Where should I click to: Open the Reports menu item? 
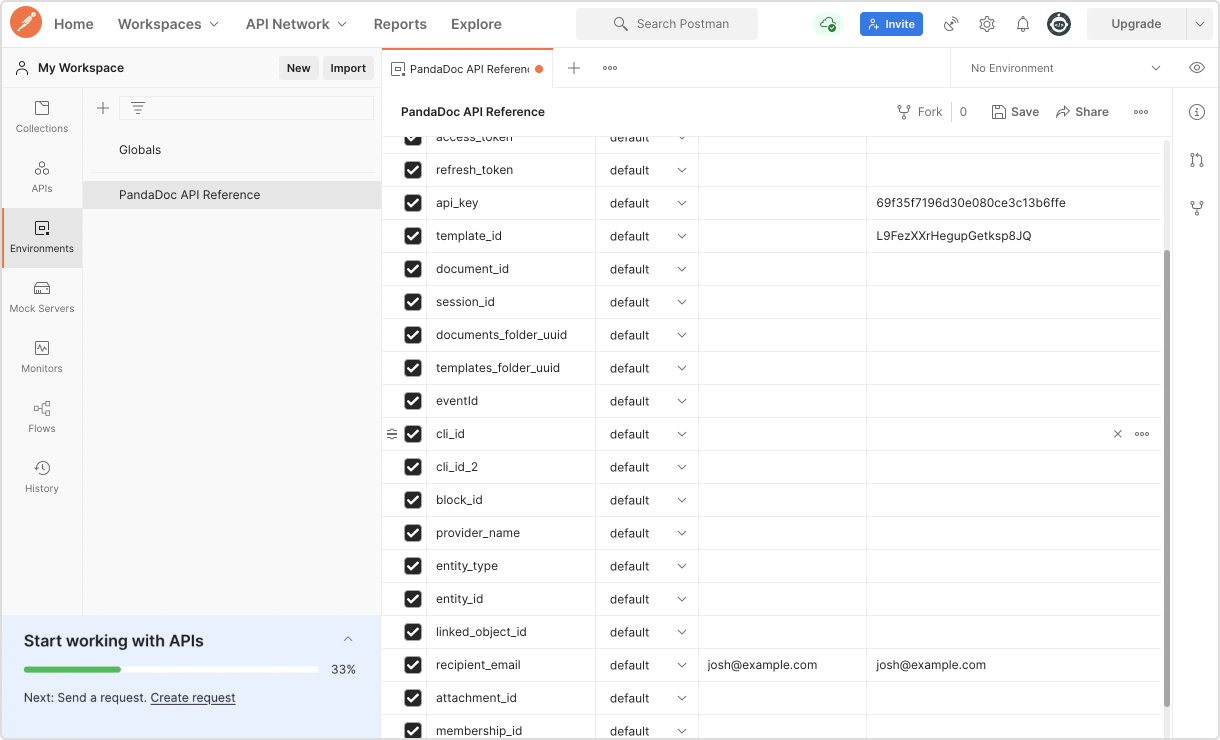[x=400, y=24]
